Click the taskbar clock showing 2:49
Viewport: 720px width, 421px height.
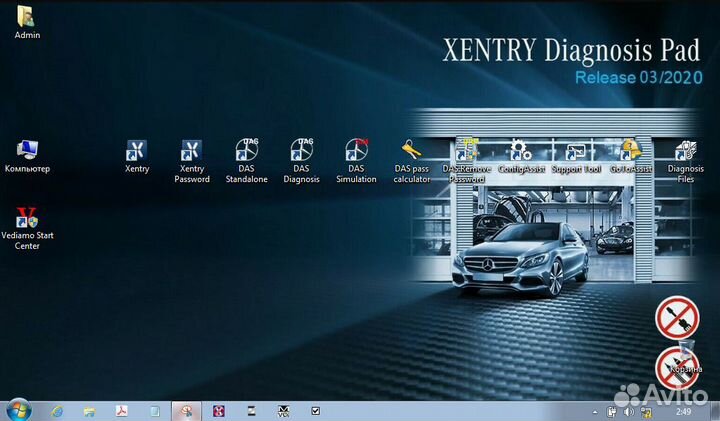[686, 411]
